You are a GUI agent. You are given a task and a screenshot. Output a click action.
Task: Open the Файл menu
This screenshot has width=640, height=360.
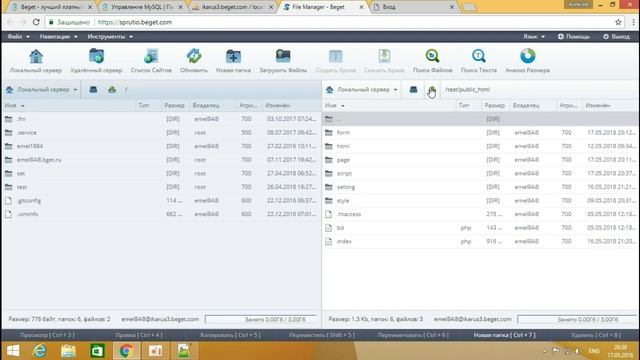(18, 37)
